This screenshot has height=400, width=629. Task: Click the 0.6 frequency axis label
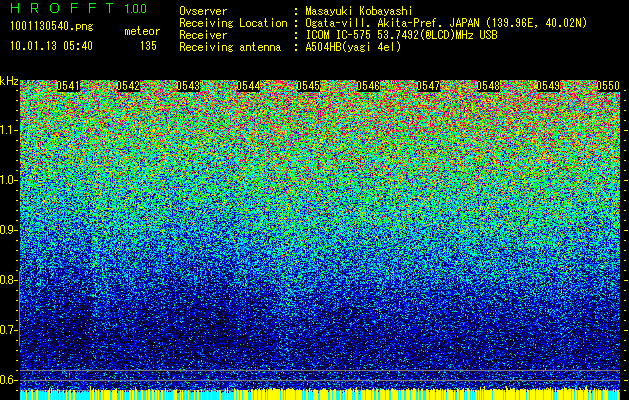[8, 380]
